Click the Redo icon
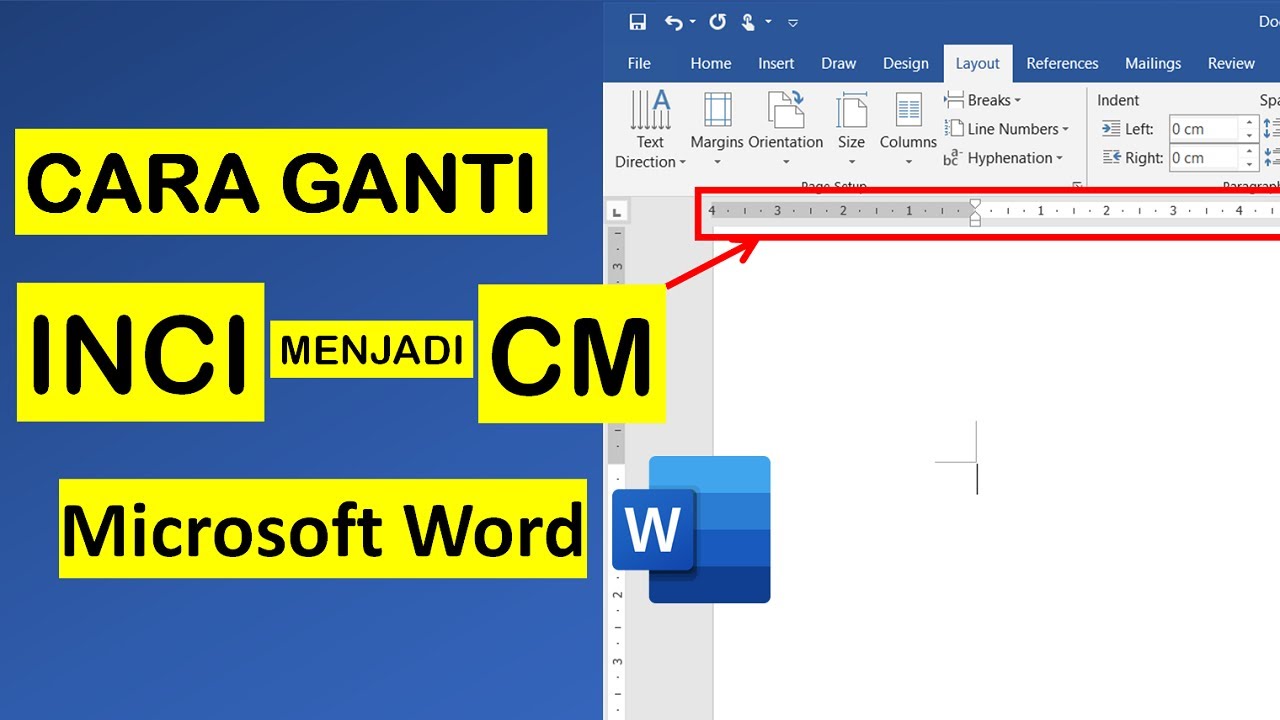The height and width of the screenshot is (720, 1280). pos(717,21)
